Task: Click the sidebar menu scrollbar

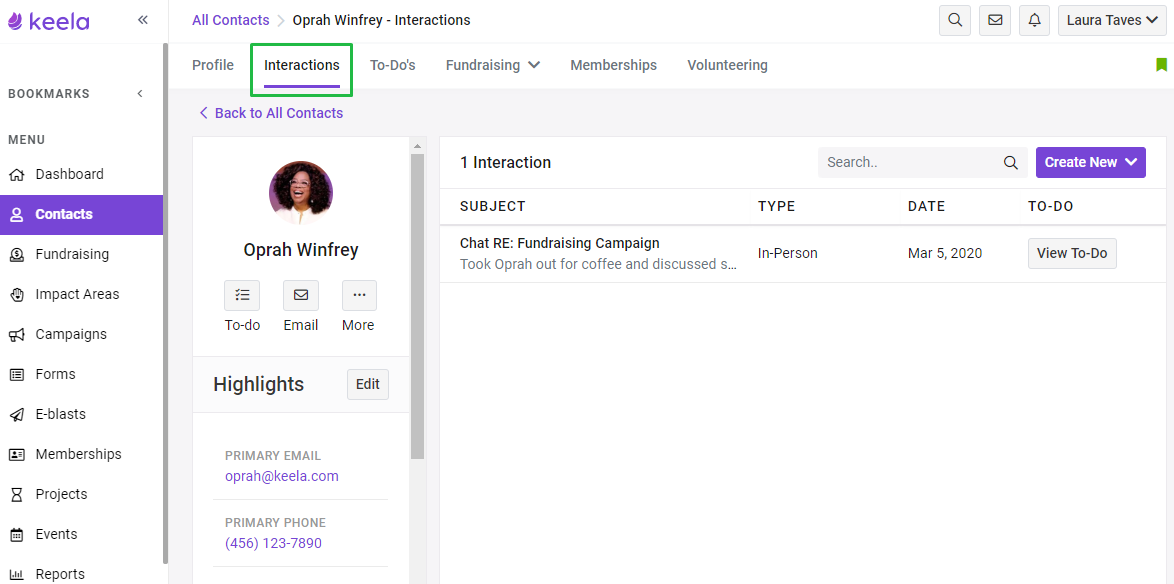Action: click(x=165, y=303)
